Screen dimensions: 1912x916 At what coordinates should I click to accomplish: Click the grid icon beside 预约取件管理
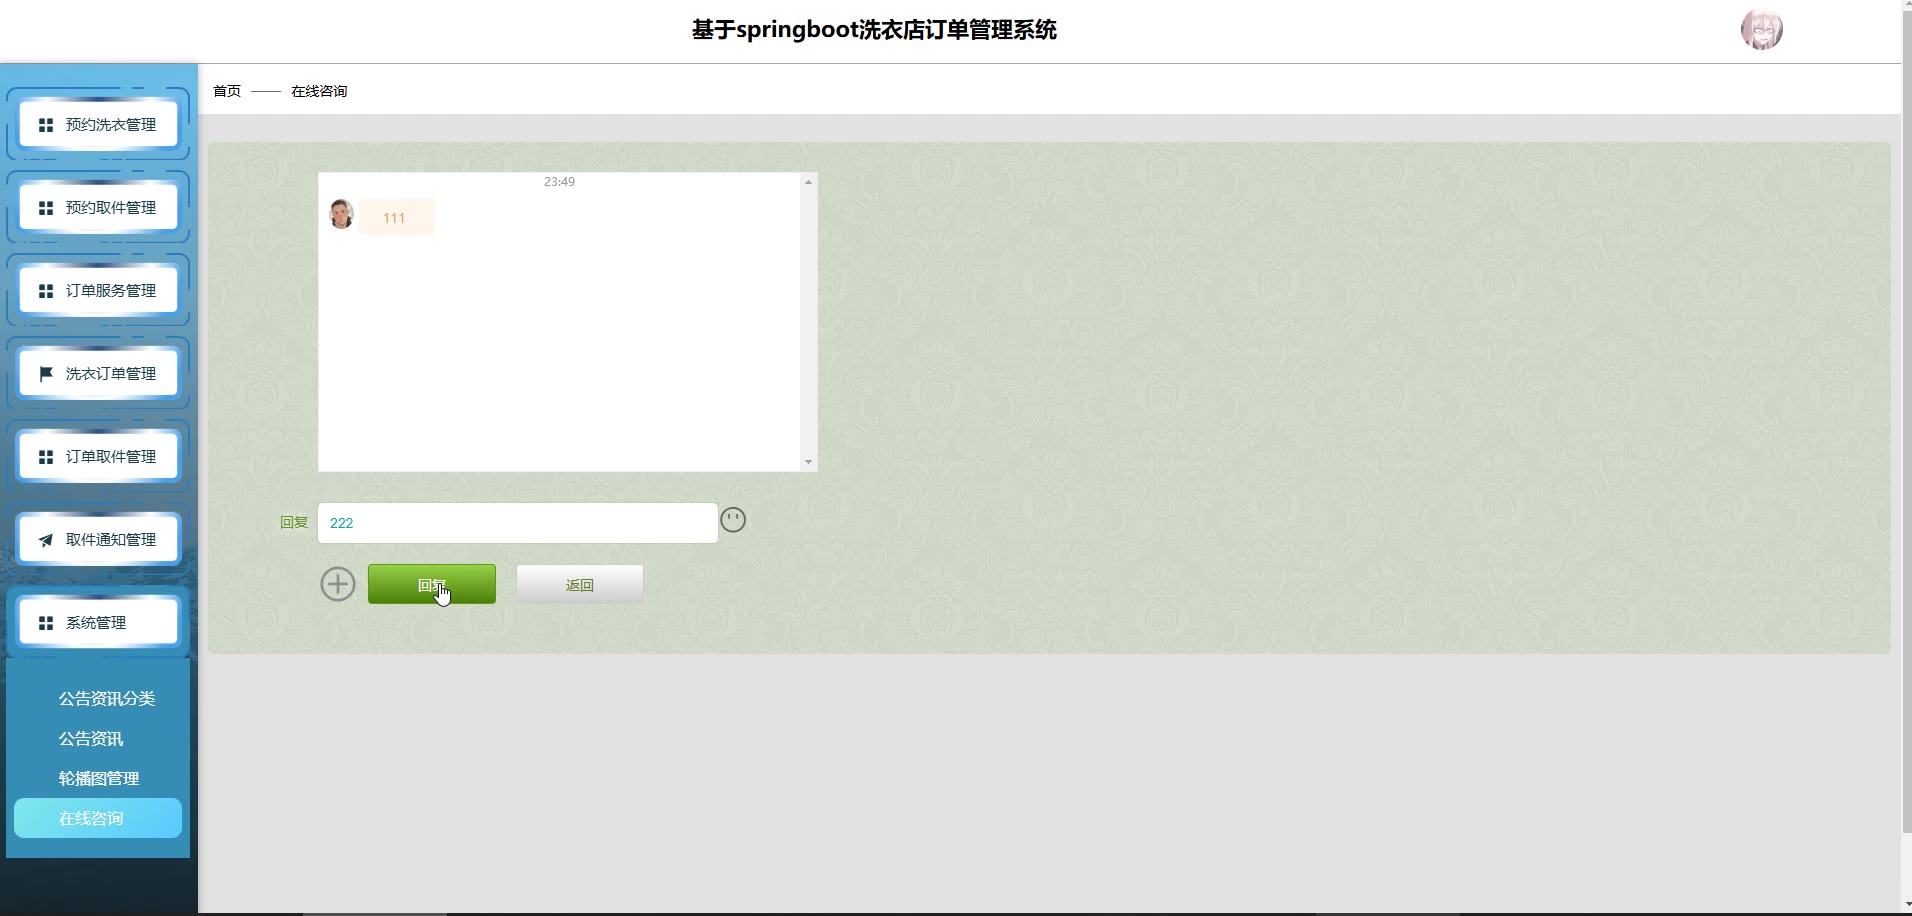46,208
